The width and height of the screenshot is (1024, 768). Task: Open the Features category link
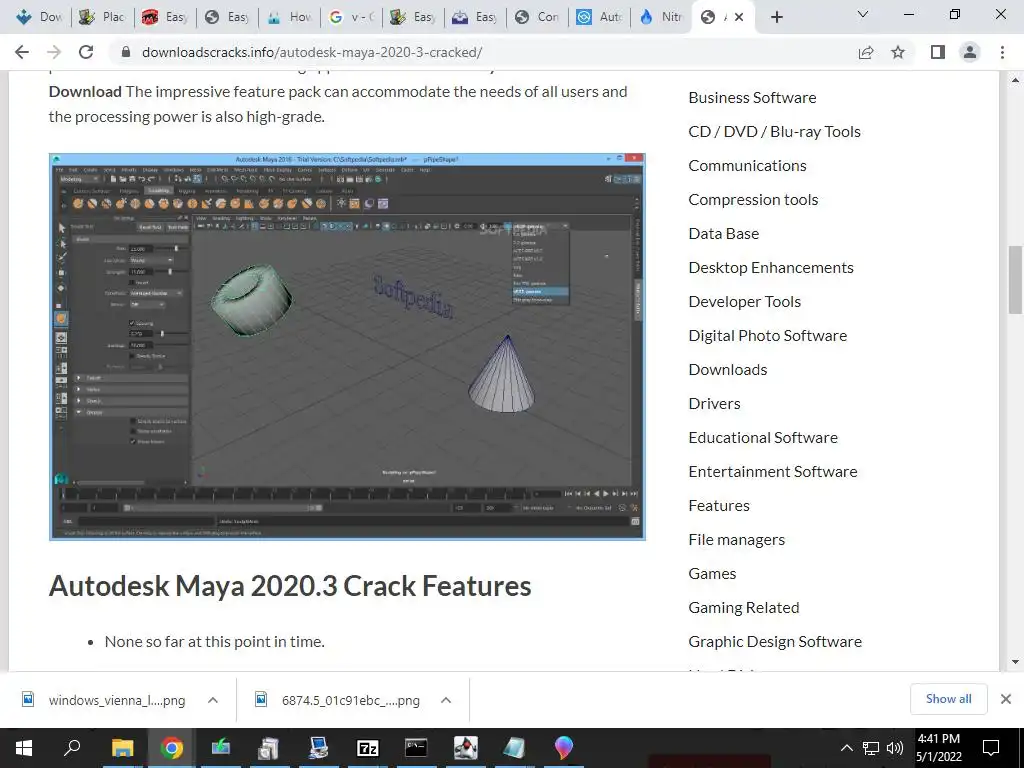pyautogui.click(x=719, y=505)
